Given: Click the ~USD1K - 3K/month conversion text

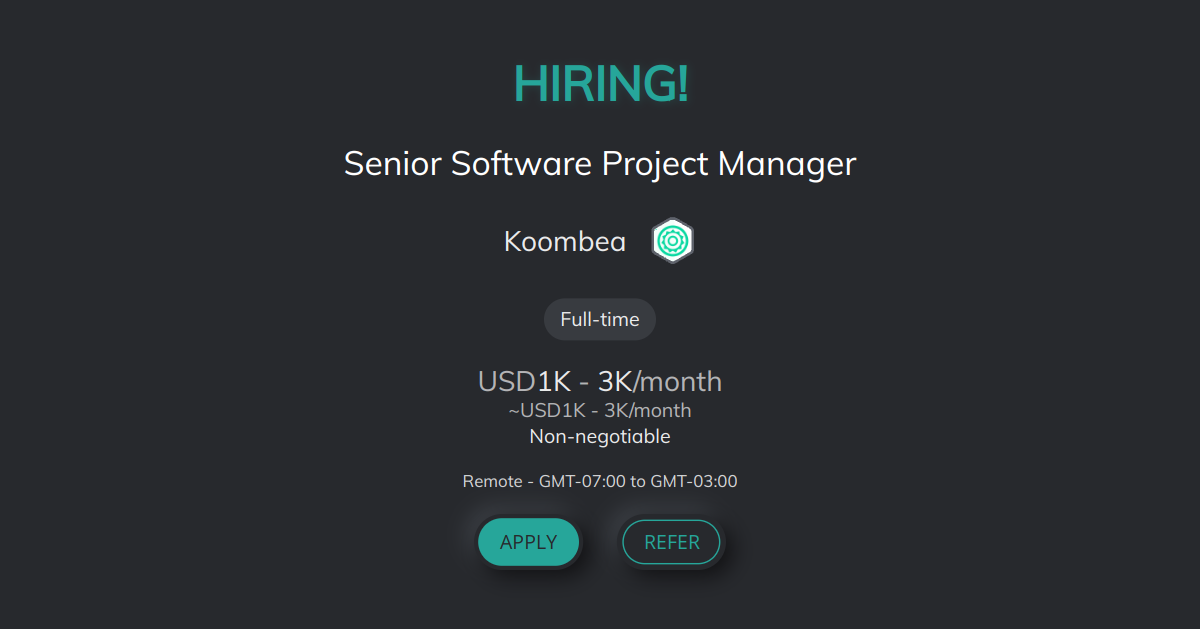Looking at the screenshot, I should pos(600,410).
